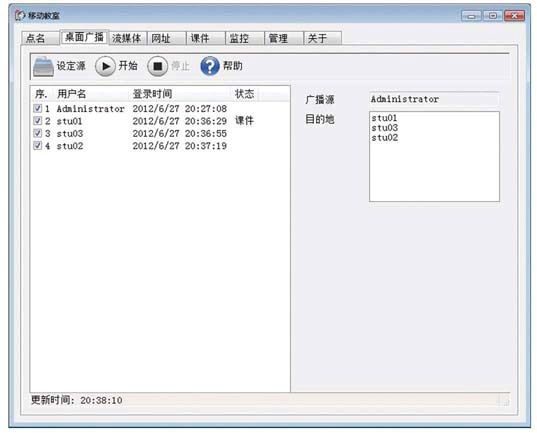
Task: Click the 用户名 column header
Action: point(72,94)
